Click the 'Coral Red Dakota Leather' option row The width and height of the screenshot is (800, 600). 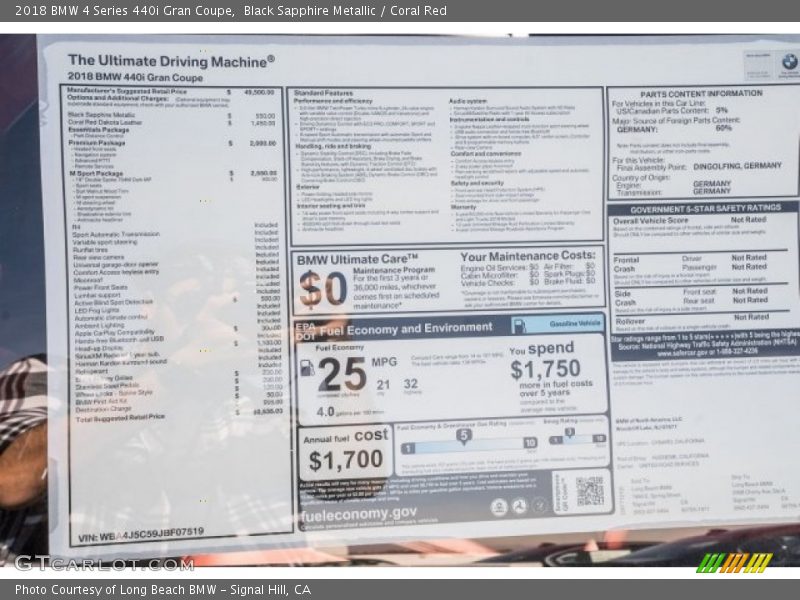(x=171, y=122)
